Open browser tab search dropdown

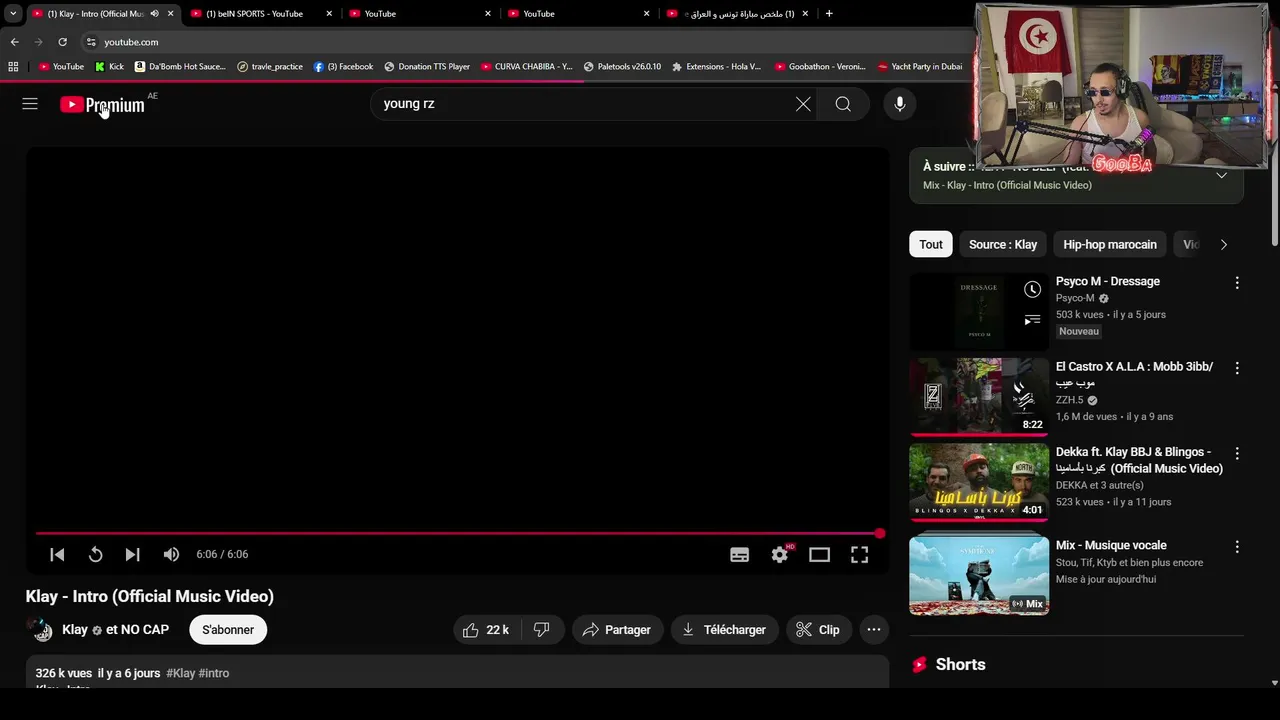[13, 14]
